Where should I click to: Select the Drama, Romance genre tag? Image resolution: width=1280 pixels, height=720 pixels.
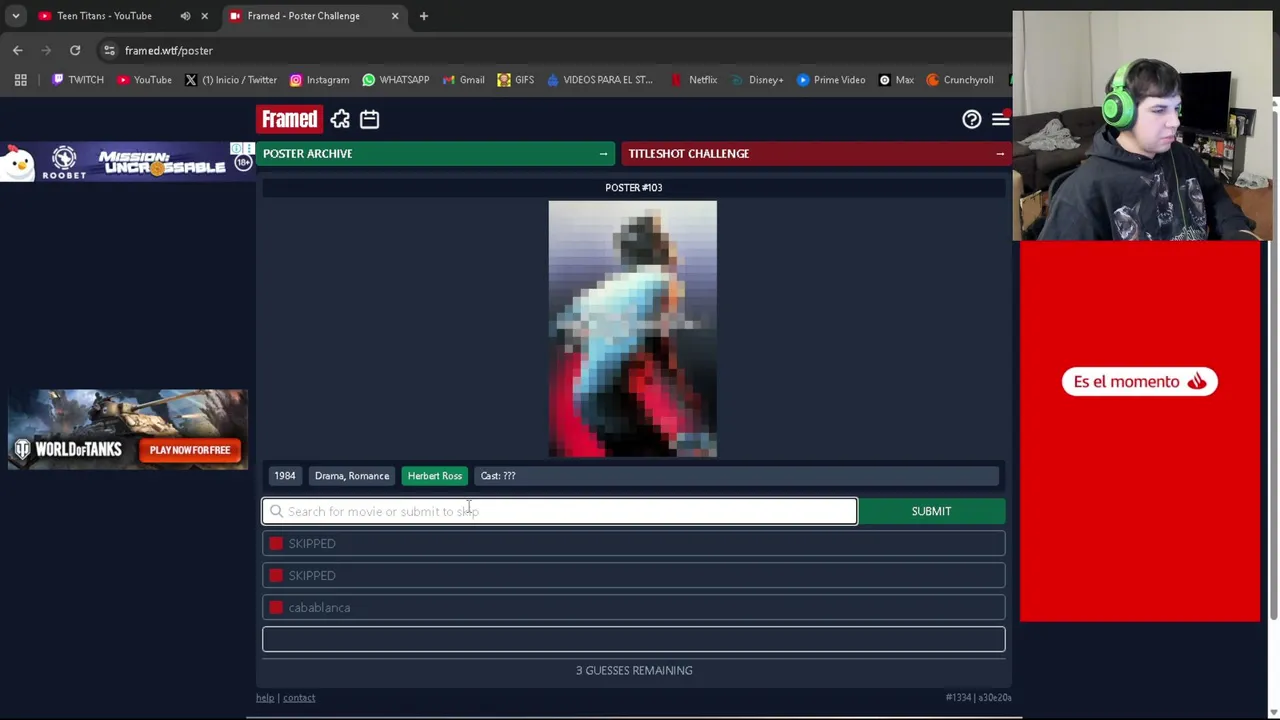(x=352, y=476)
